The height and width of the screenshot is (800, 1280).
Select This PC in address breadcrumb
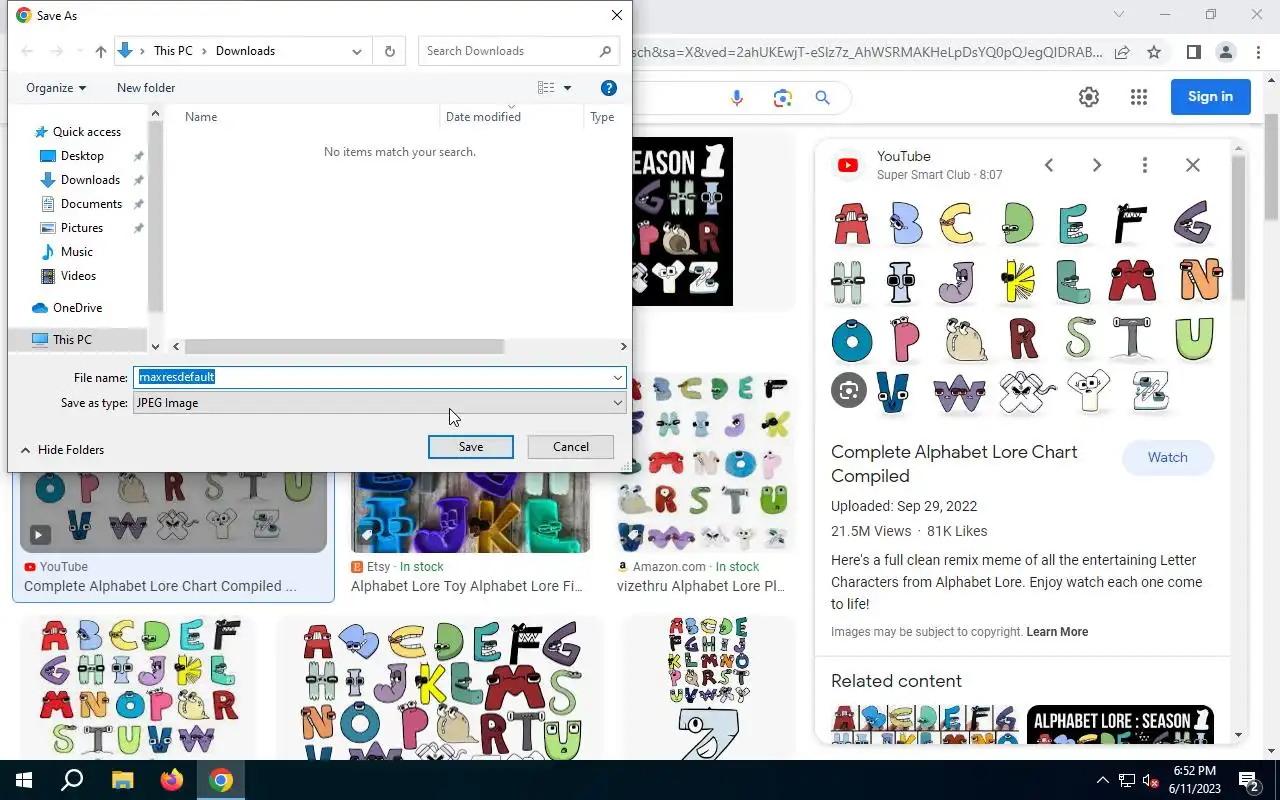173,51
